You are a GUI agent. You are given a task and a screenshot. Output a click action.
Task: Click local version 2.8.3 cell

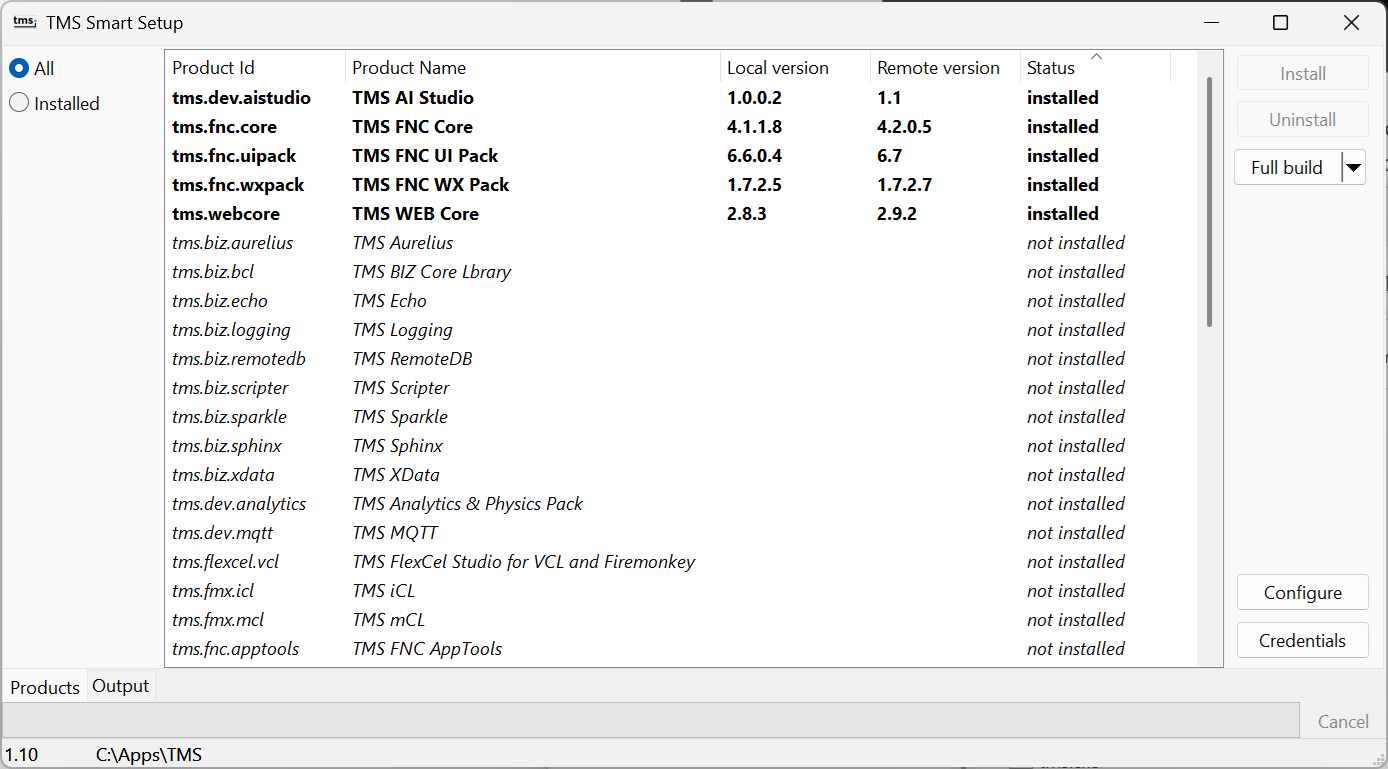point(746,214)
